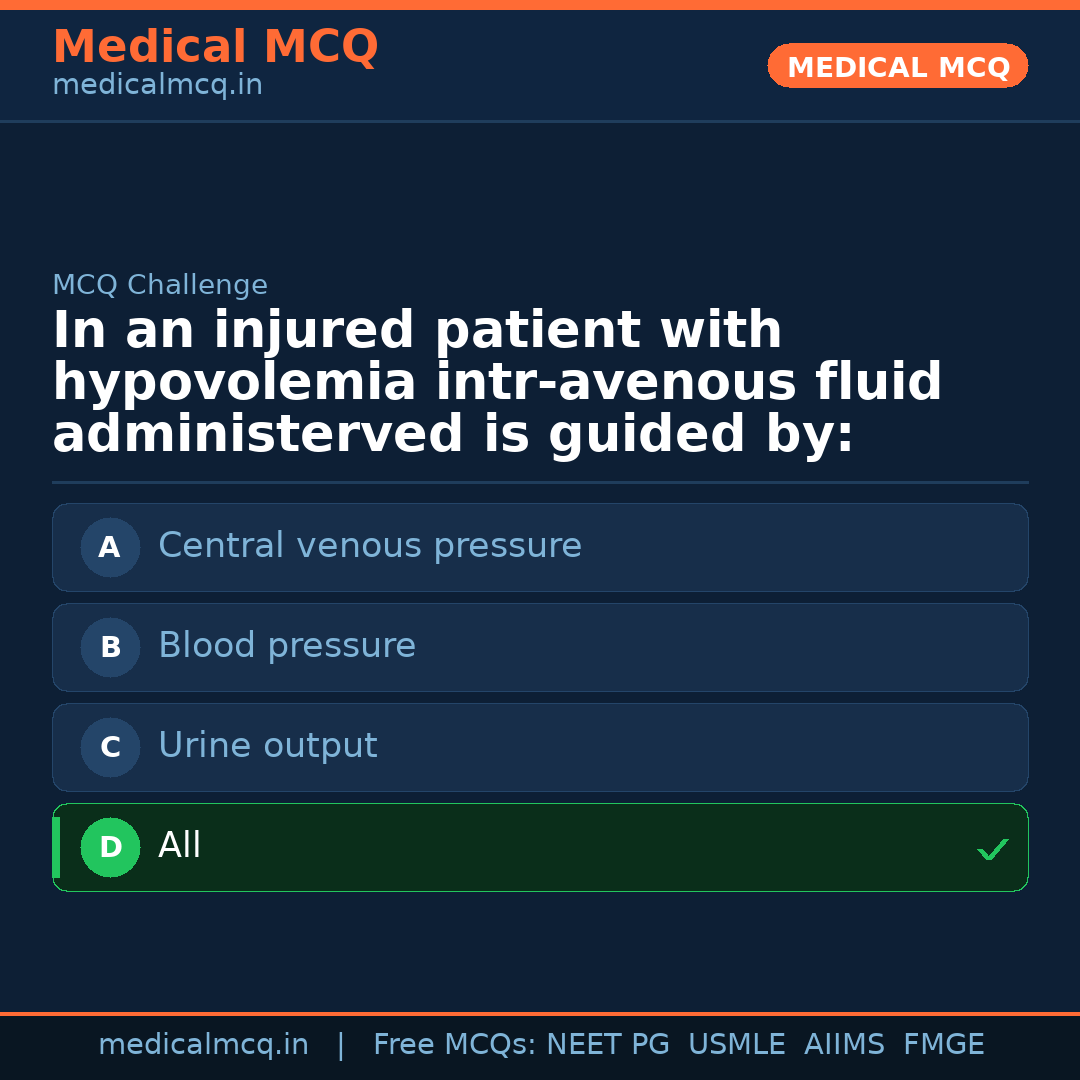Image resolution: width=1080 pixels, height=1080 pixels.
Task: Click the "MCQ Challenge" label
Action: [x=160, y=285]
